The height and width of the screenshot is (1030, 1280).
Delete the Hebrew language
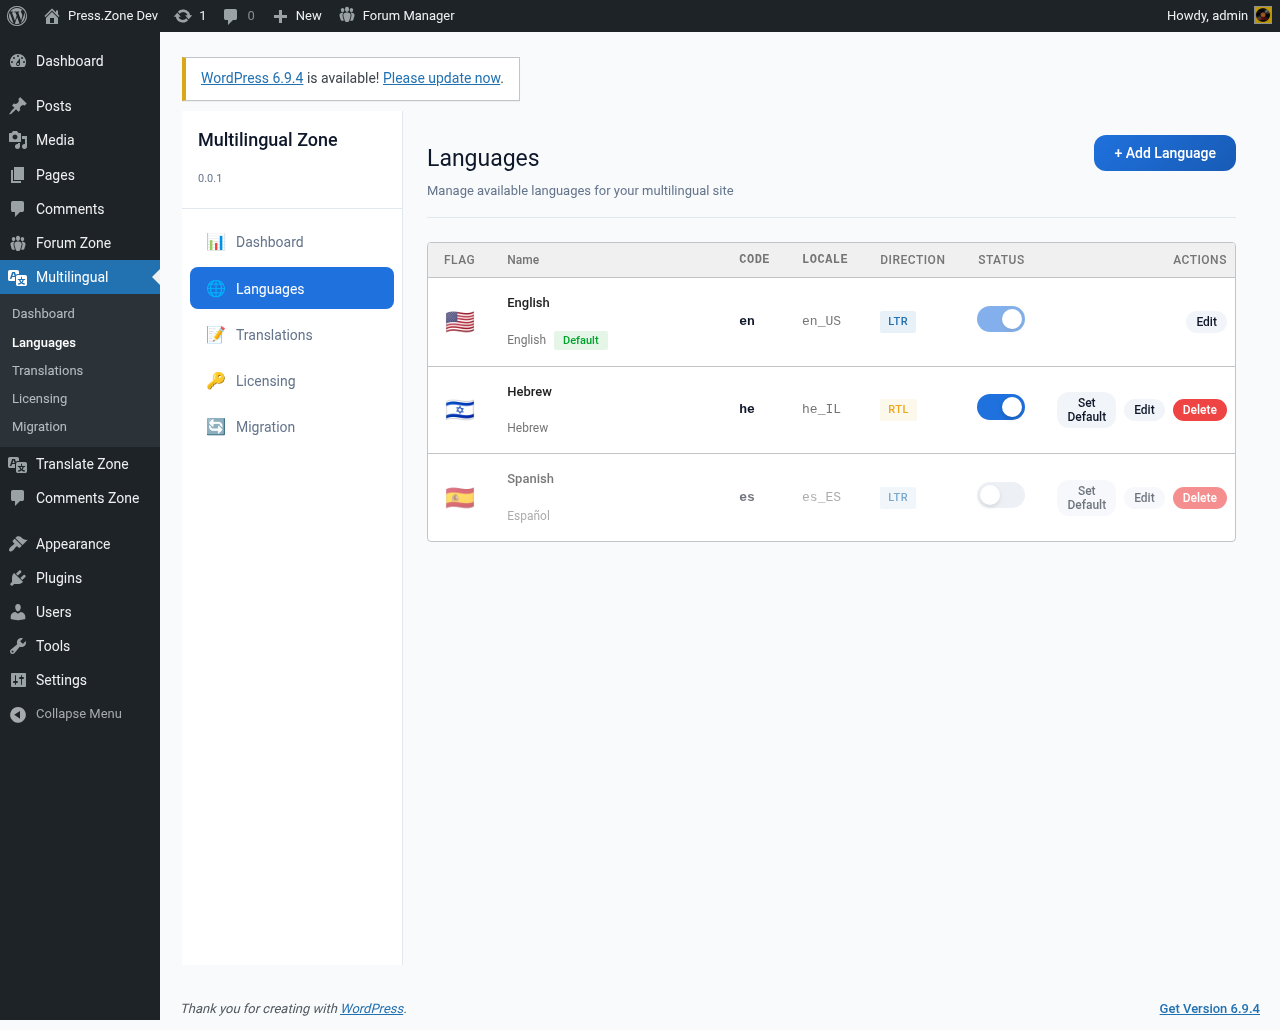[x=1200, y=410]
